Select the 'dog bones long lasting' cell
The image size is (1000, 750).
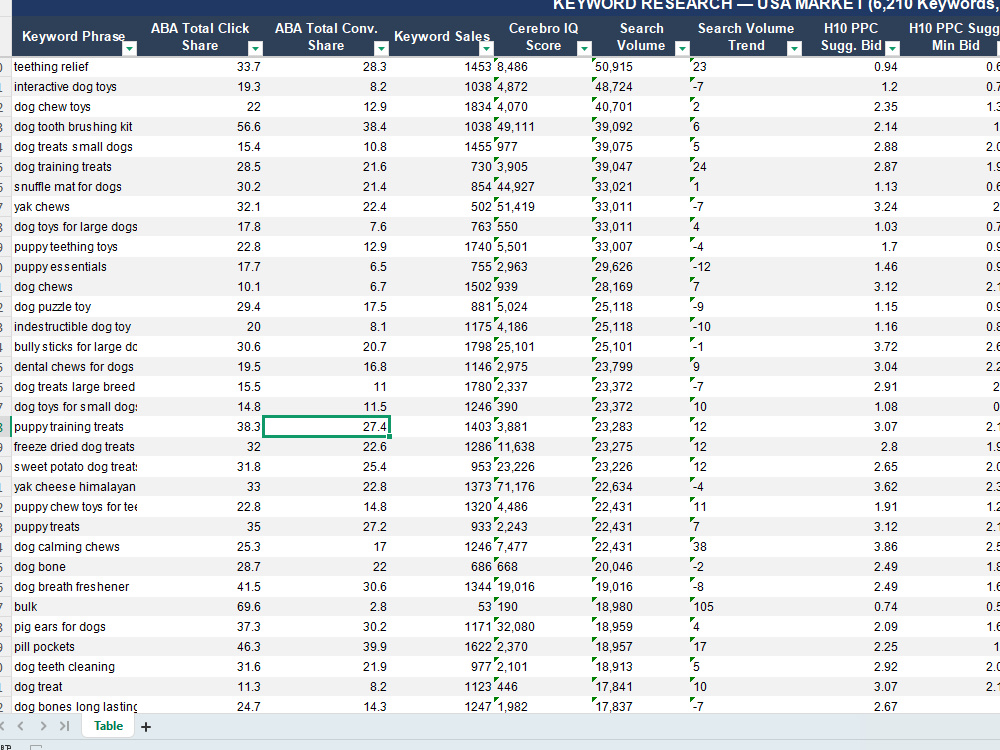click(x=74, y=707)
